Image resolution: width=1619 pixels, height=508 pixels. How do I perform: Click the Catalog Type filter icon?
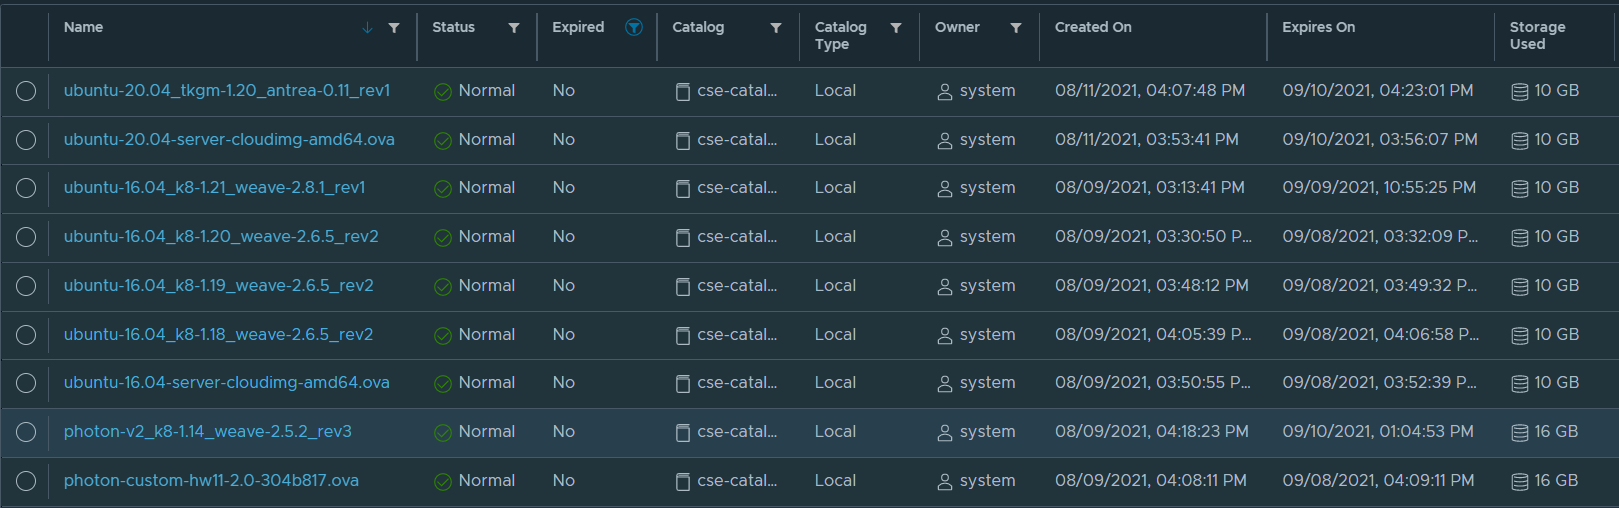tap(896, 28)
